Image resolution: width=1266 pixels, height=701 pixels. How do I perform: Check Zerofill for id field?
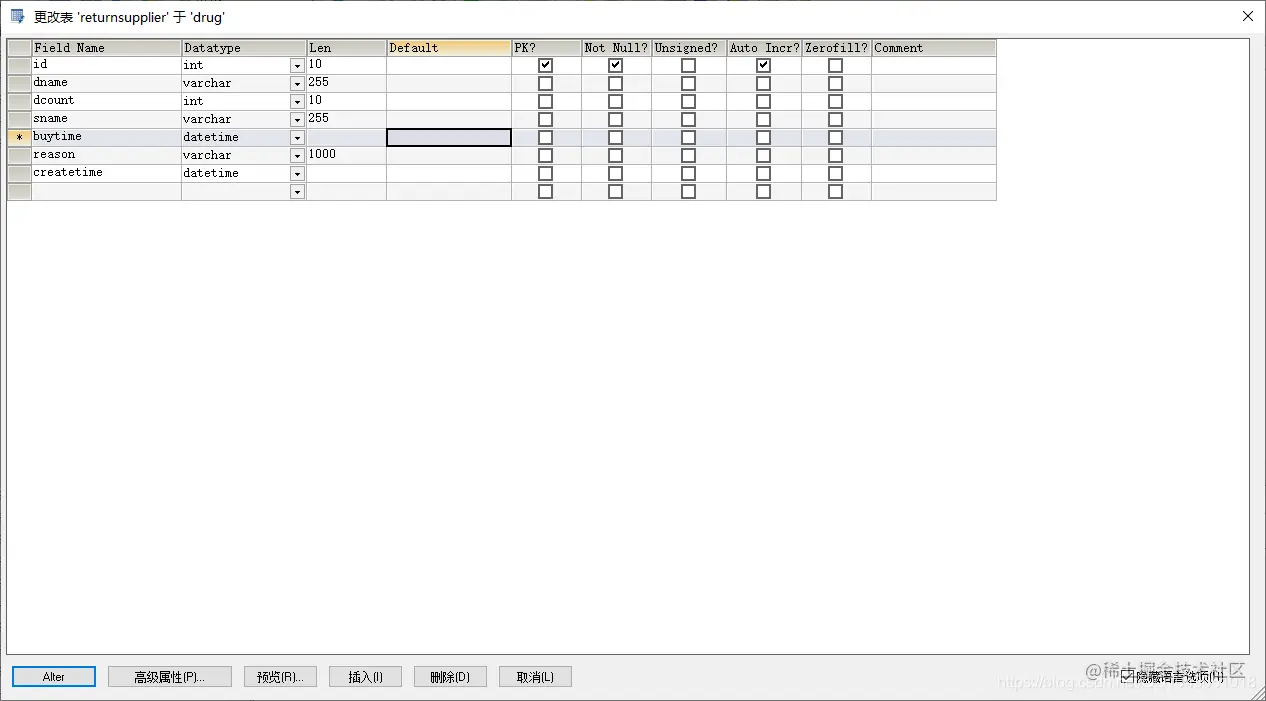coord(835,65)
